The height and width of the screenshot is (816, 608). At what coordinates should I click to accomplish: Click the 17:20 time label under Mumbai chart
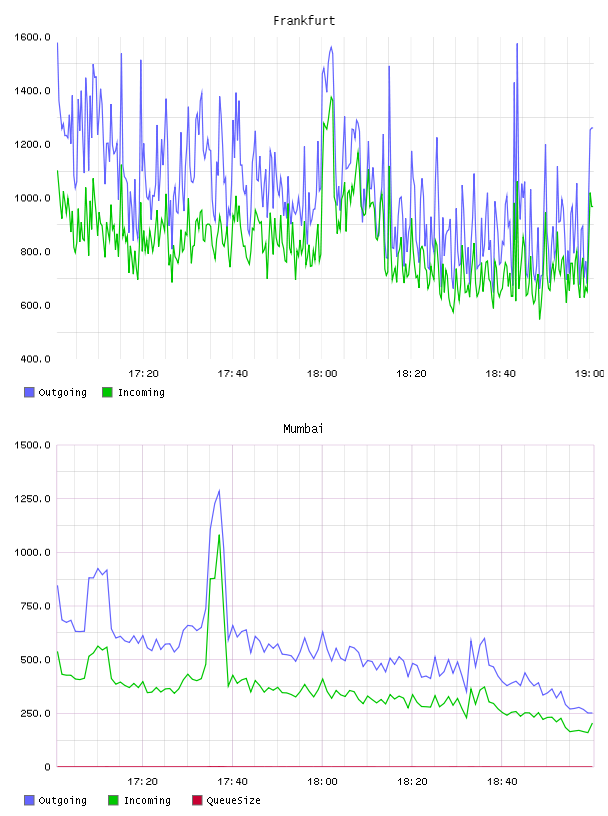[x=143, y=782]
